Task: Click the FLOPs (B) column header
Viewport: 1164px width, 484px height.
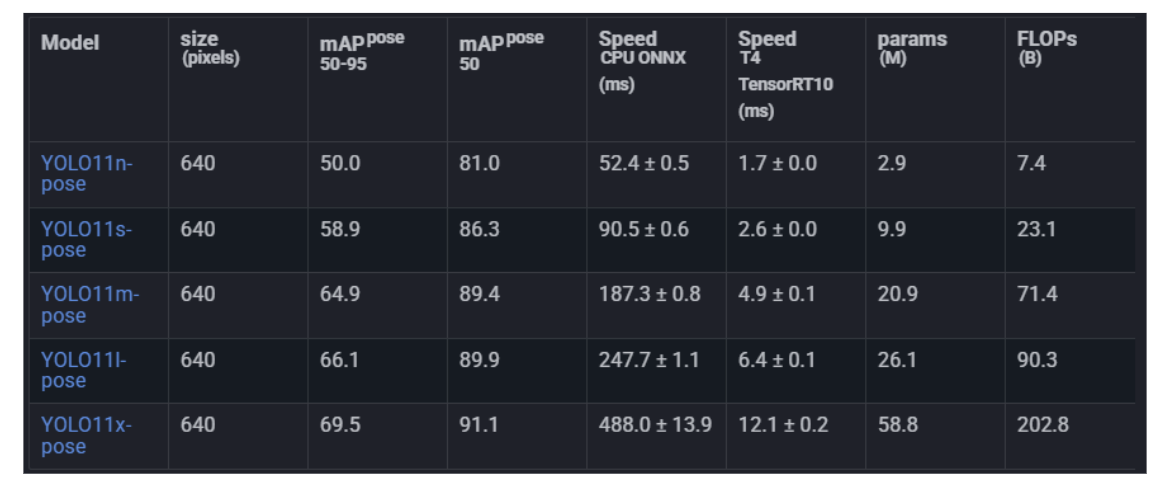Action: [x=1046, y=48]
